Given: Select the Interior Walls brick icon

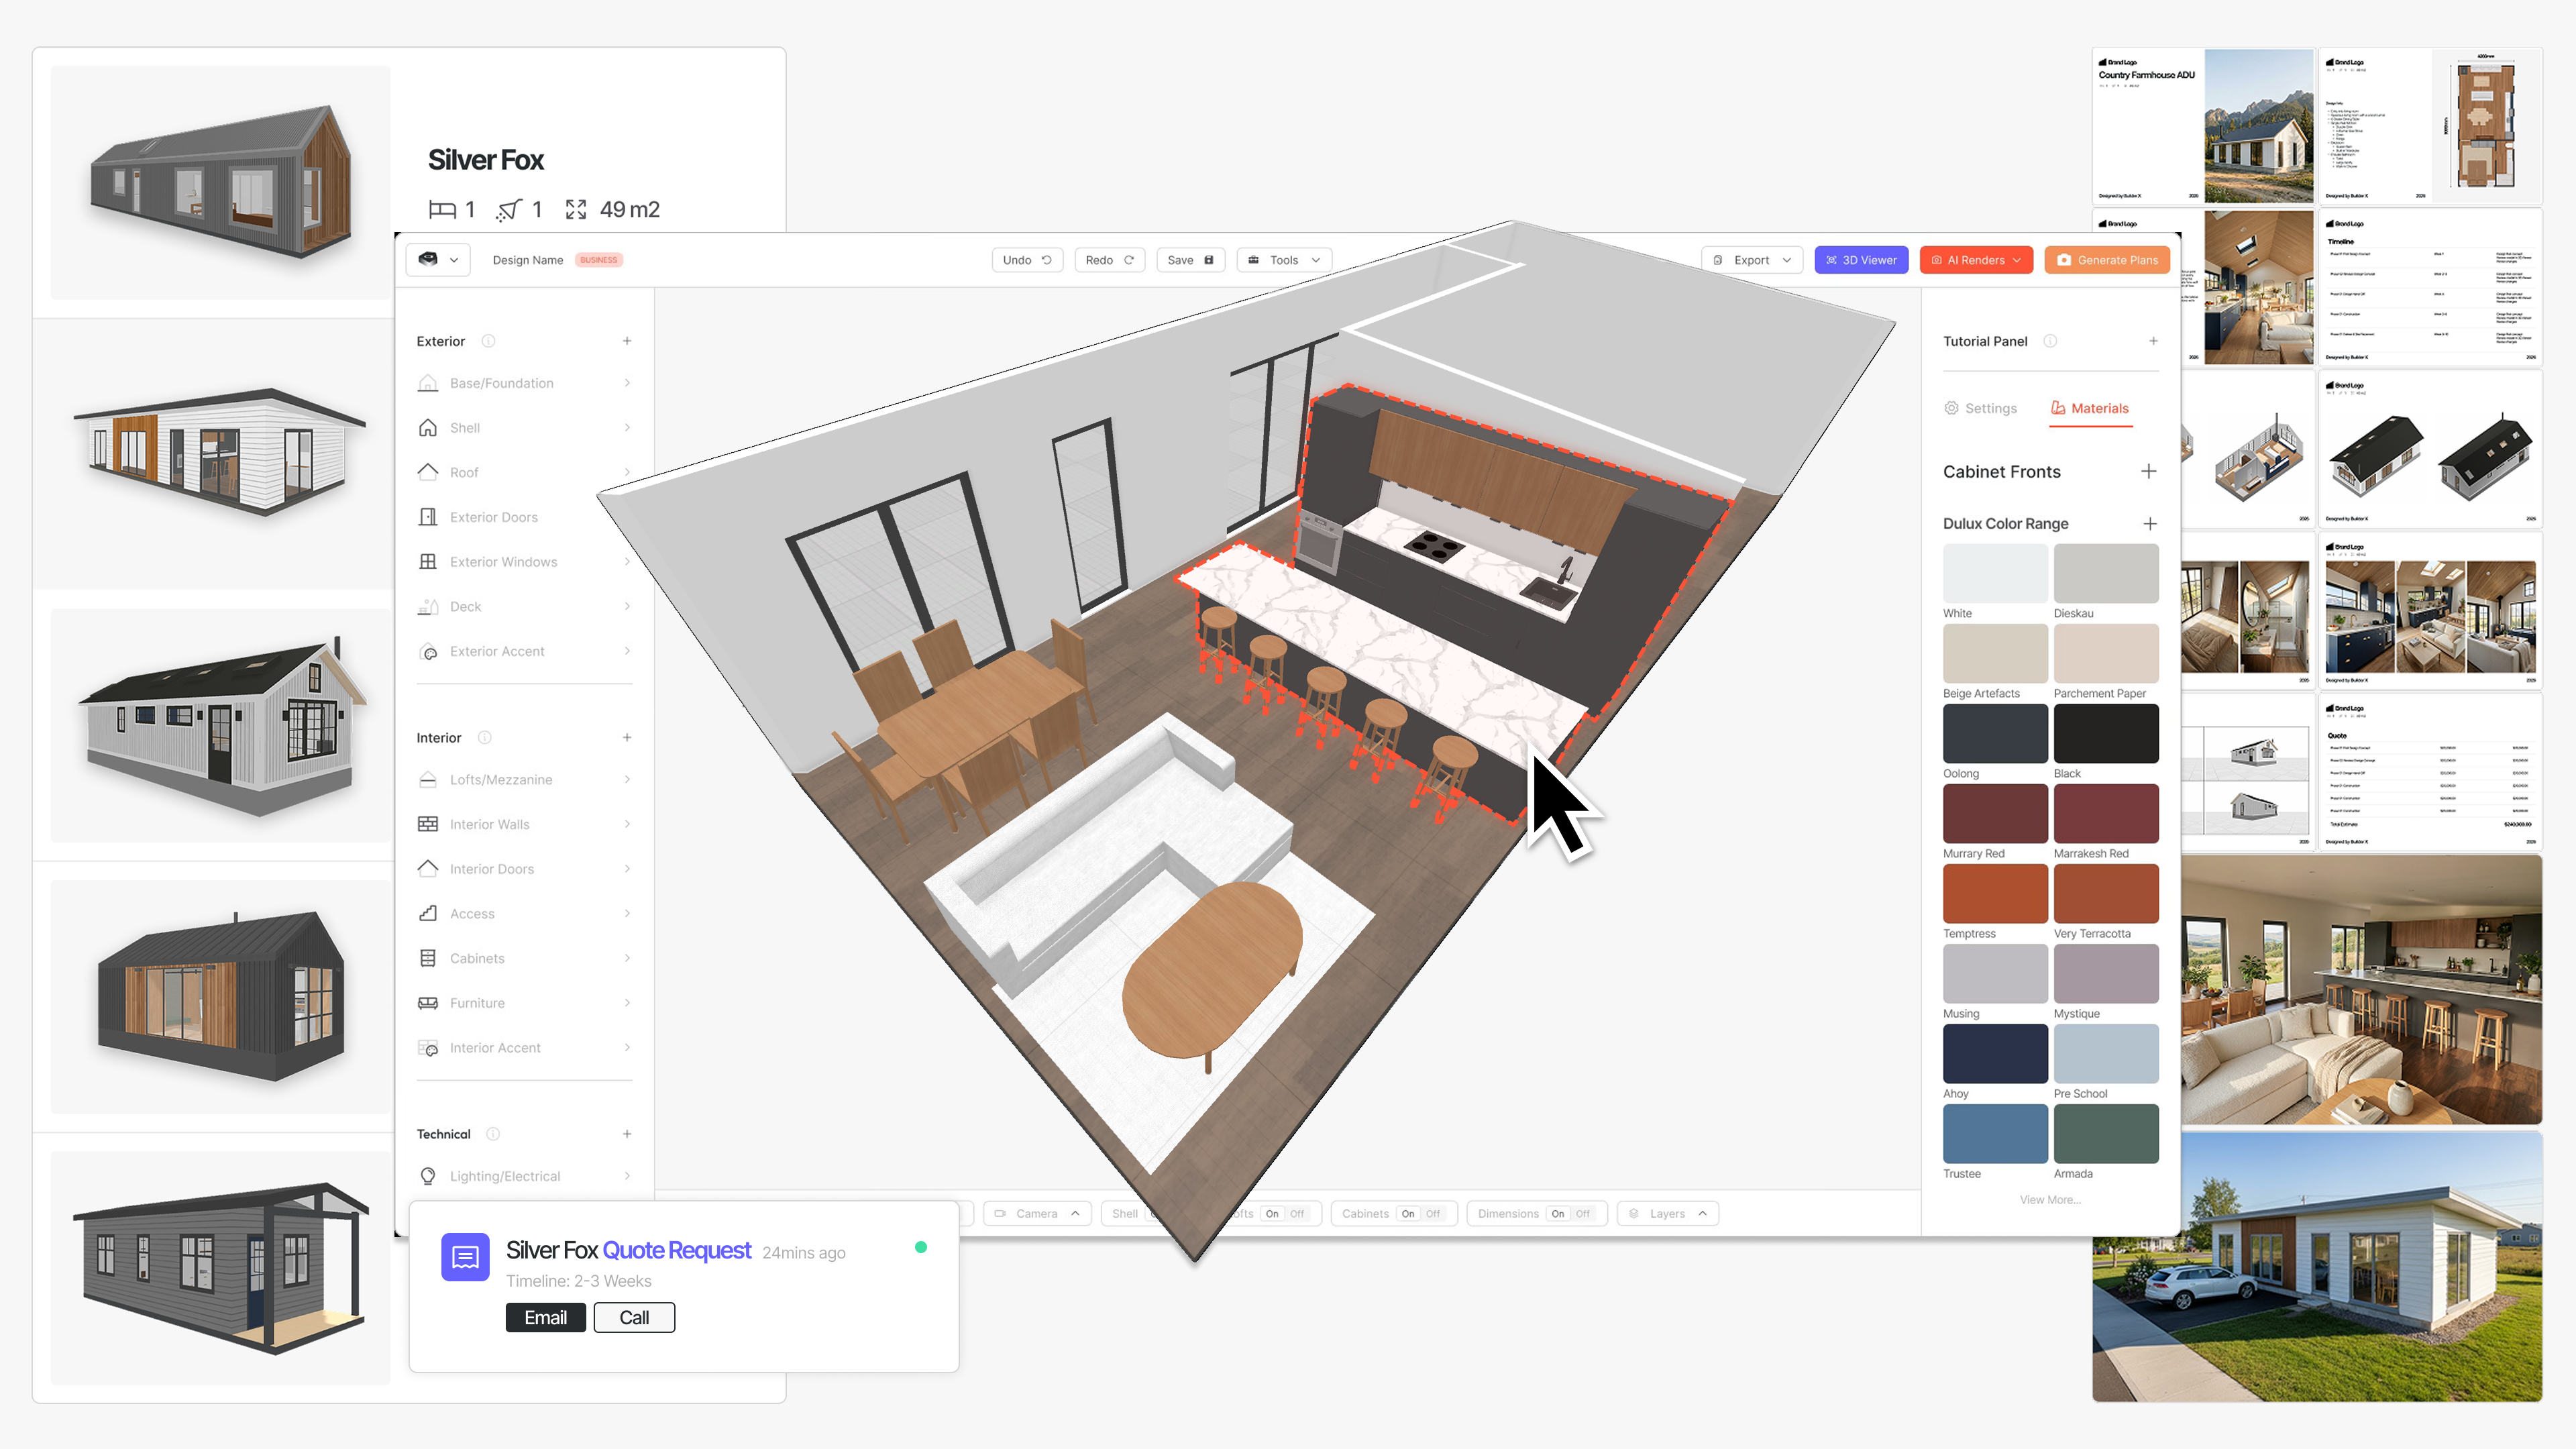Looking at the screenshot, I should (x=428, y=824).
